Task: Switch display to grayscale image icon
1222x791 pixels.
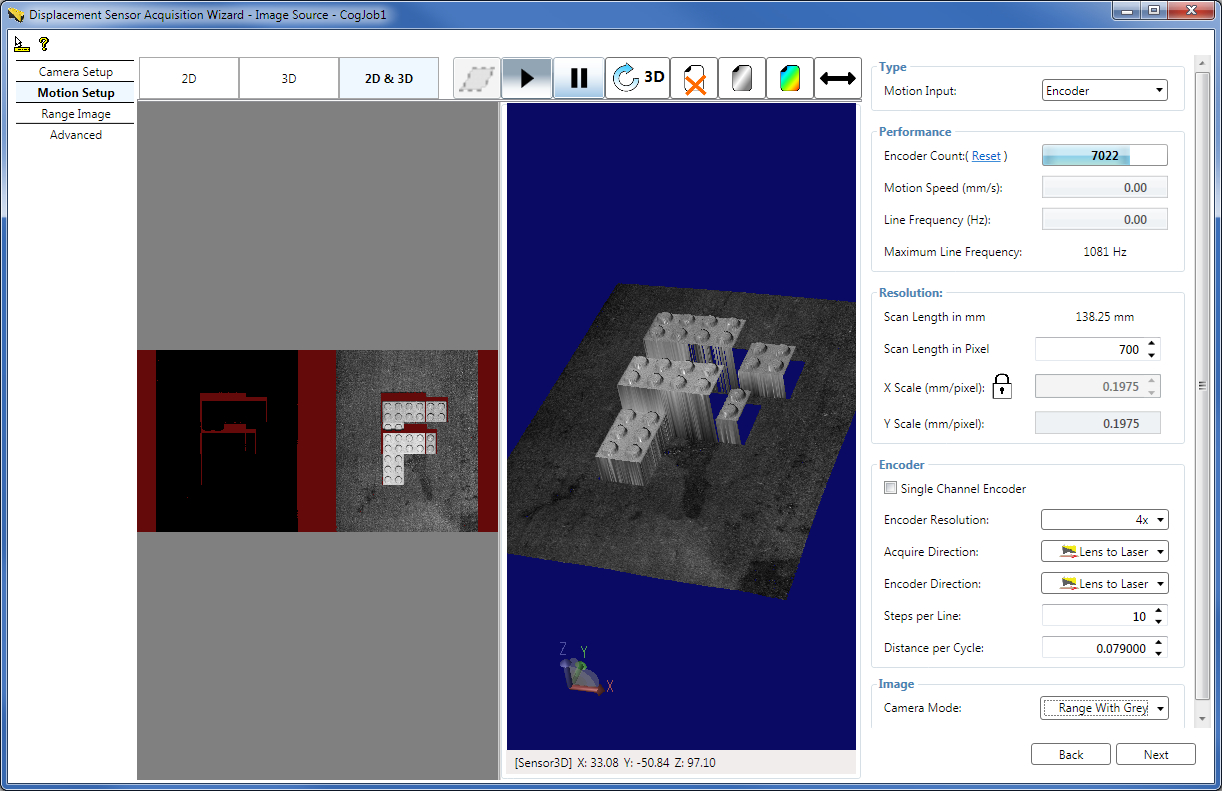Action: coord(742,76)
